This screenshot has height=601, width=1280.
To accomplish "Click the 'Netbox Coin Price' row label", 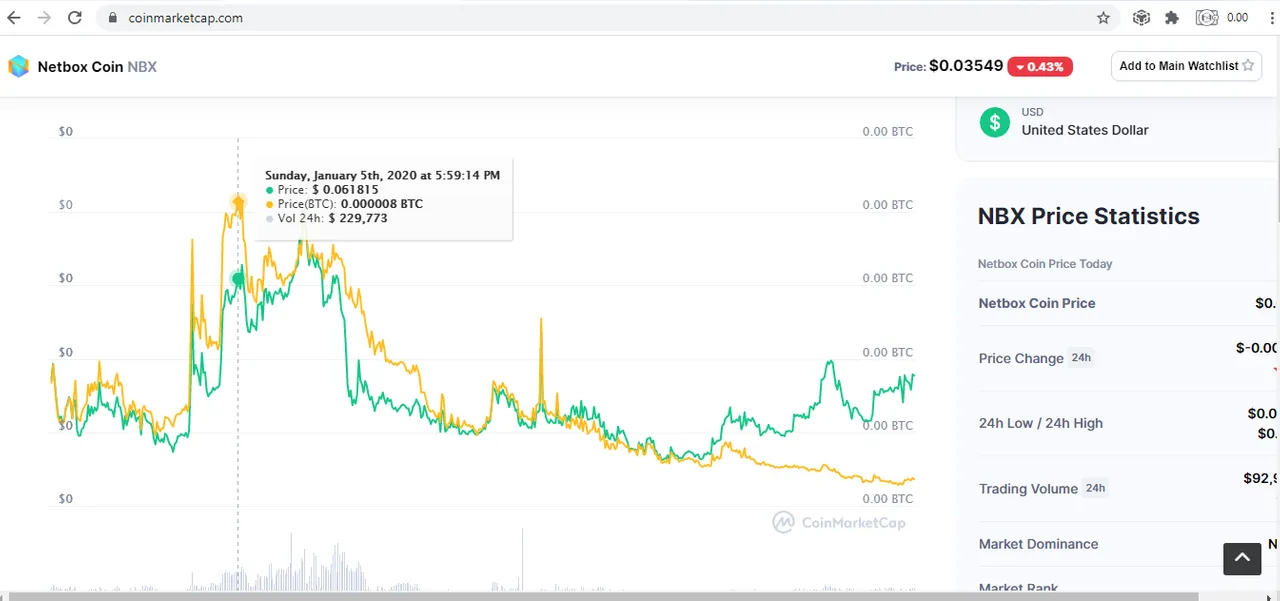I will coord(1037,303).
